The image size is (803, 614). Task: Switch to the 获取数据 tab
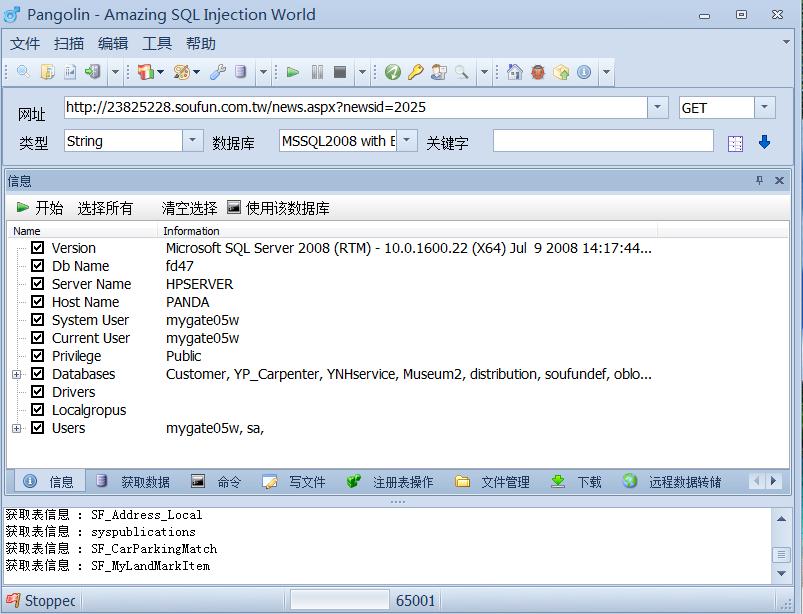click(134, 481)
